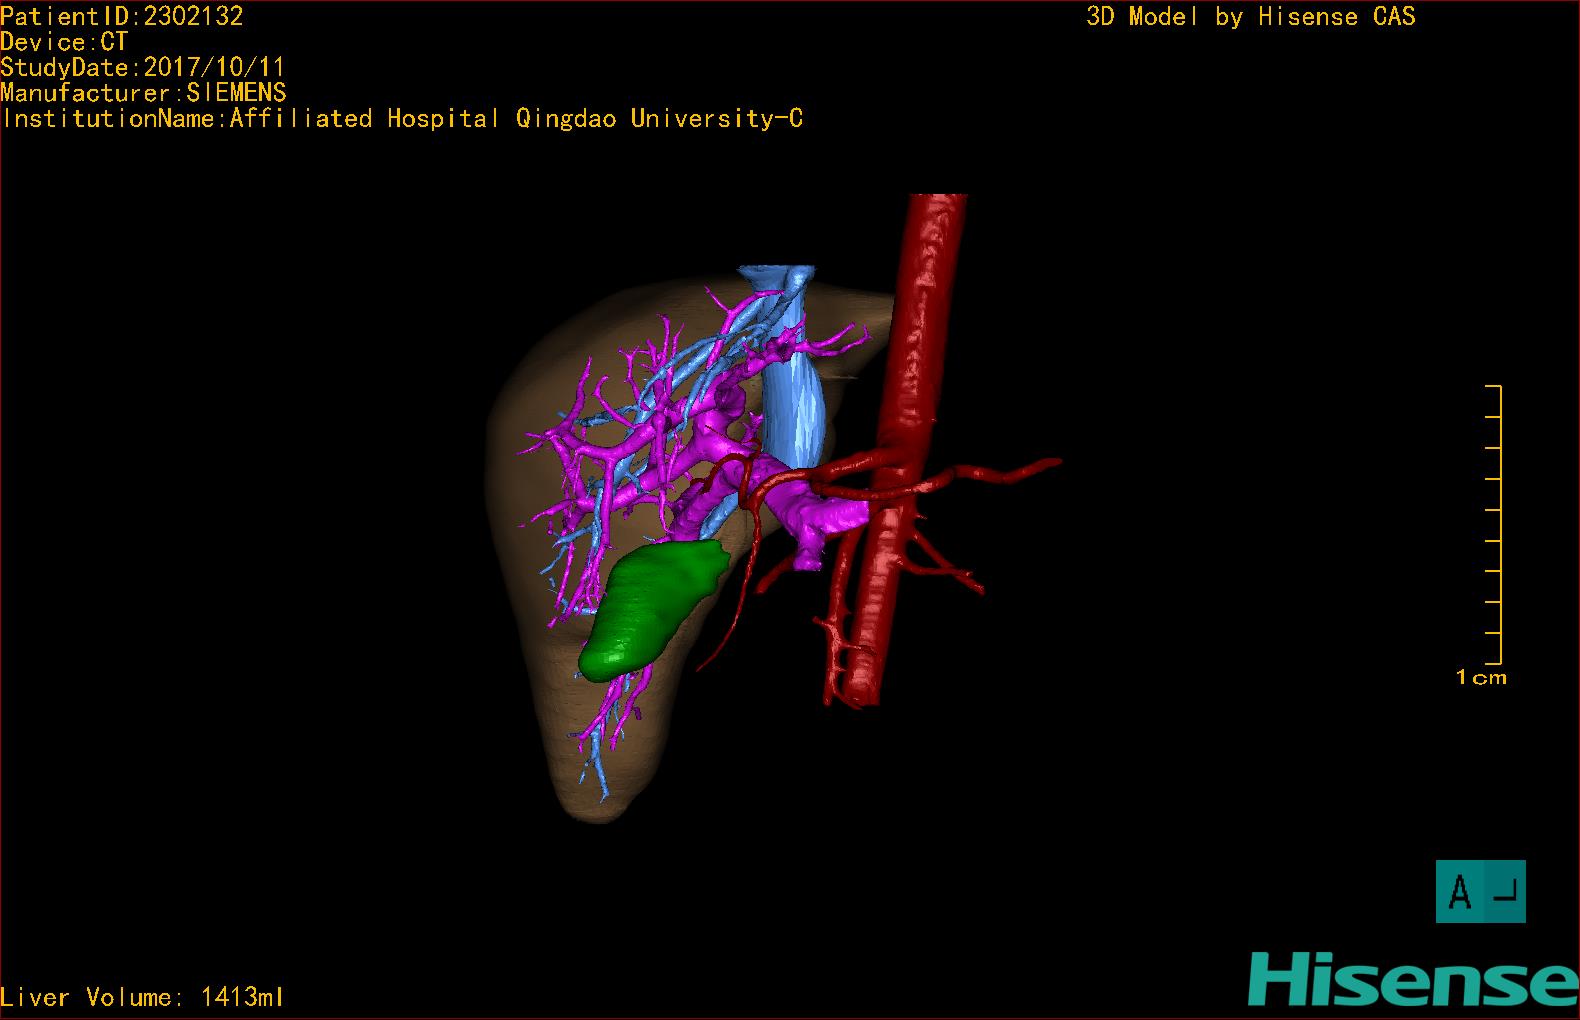Click the InstitutionName Affiliated Hospital text
This screenshot has height=1020, width=1580.
403,119
